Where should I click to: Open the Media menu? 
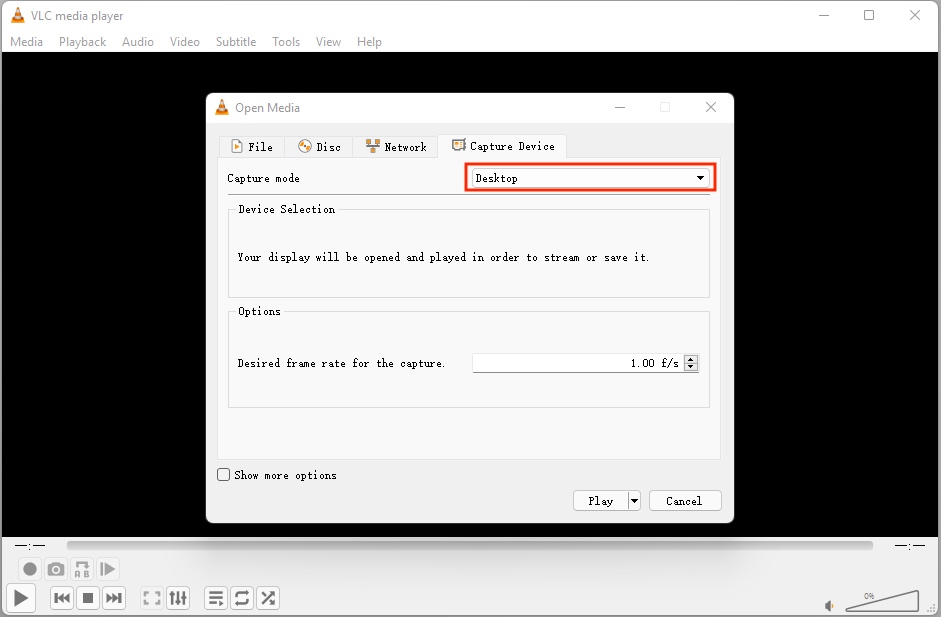point(26,42)
